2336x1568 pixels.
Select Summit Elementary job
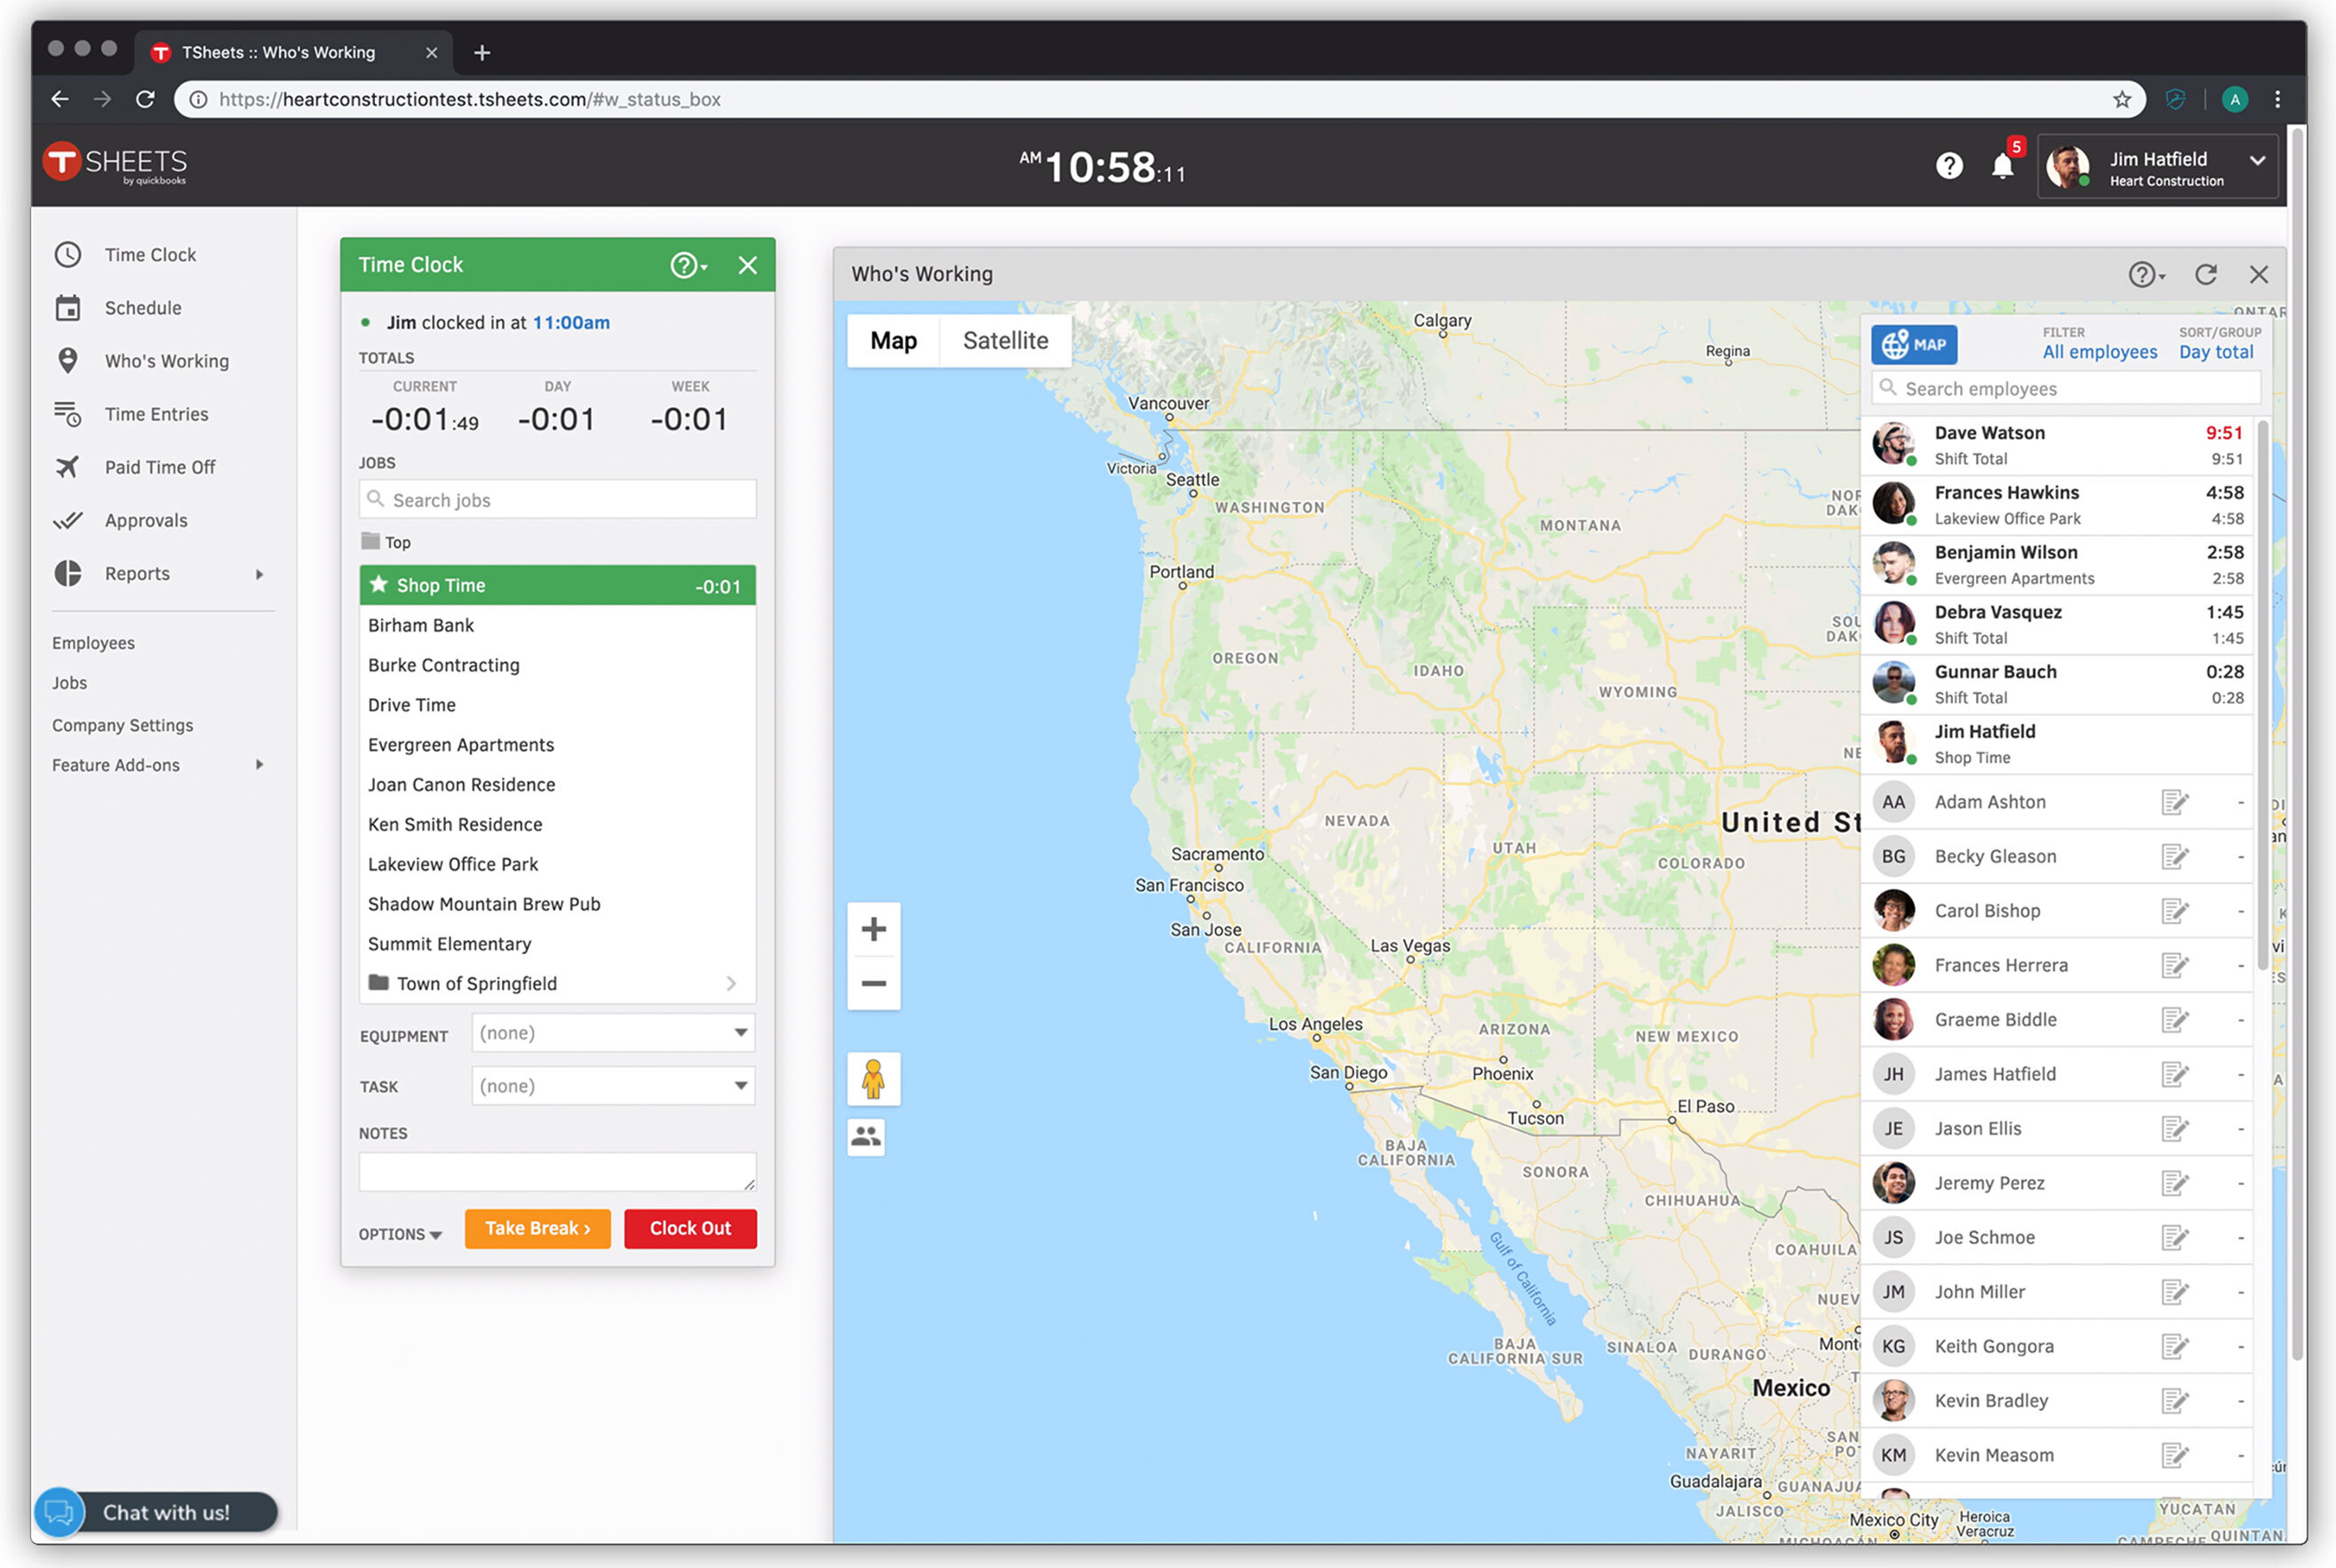coord(557,944)
